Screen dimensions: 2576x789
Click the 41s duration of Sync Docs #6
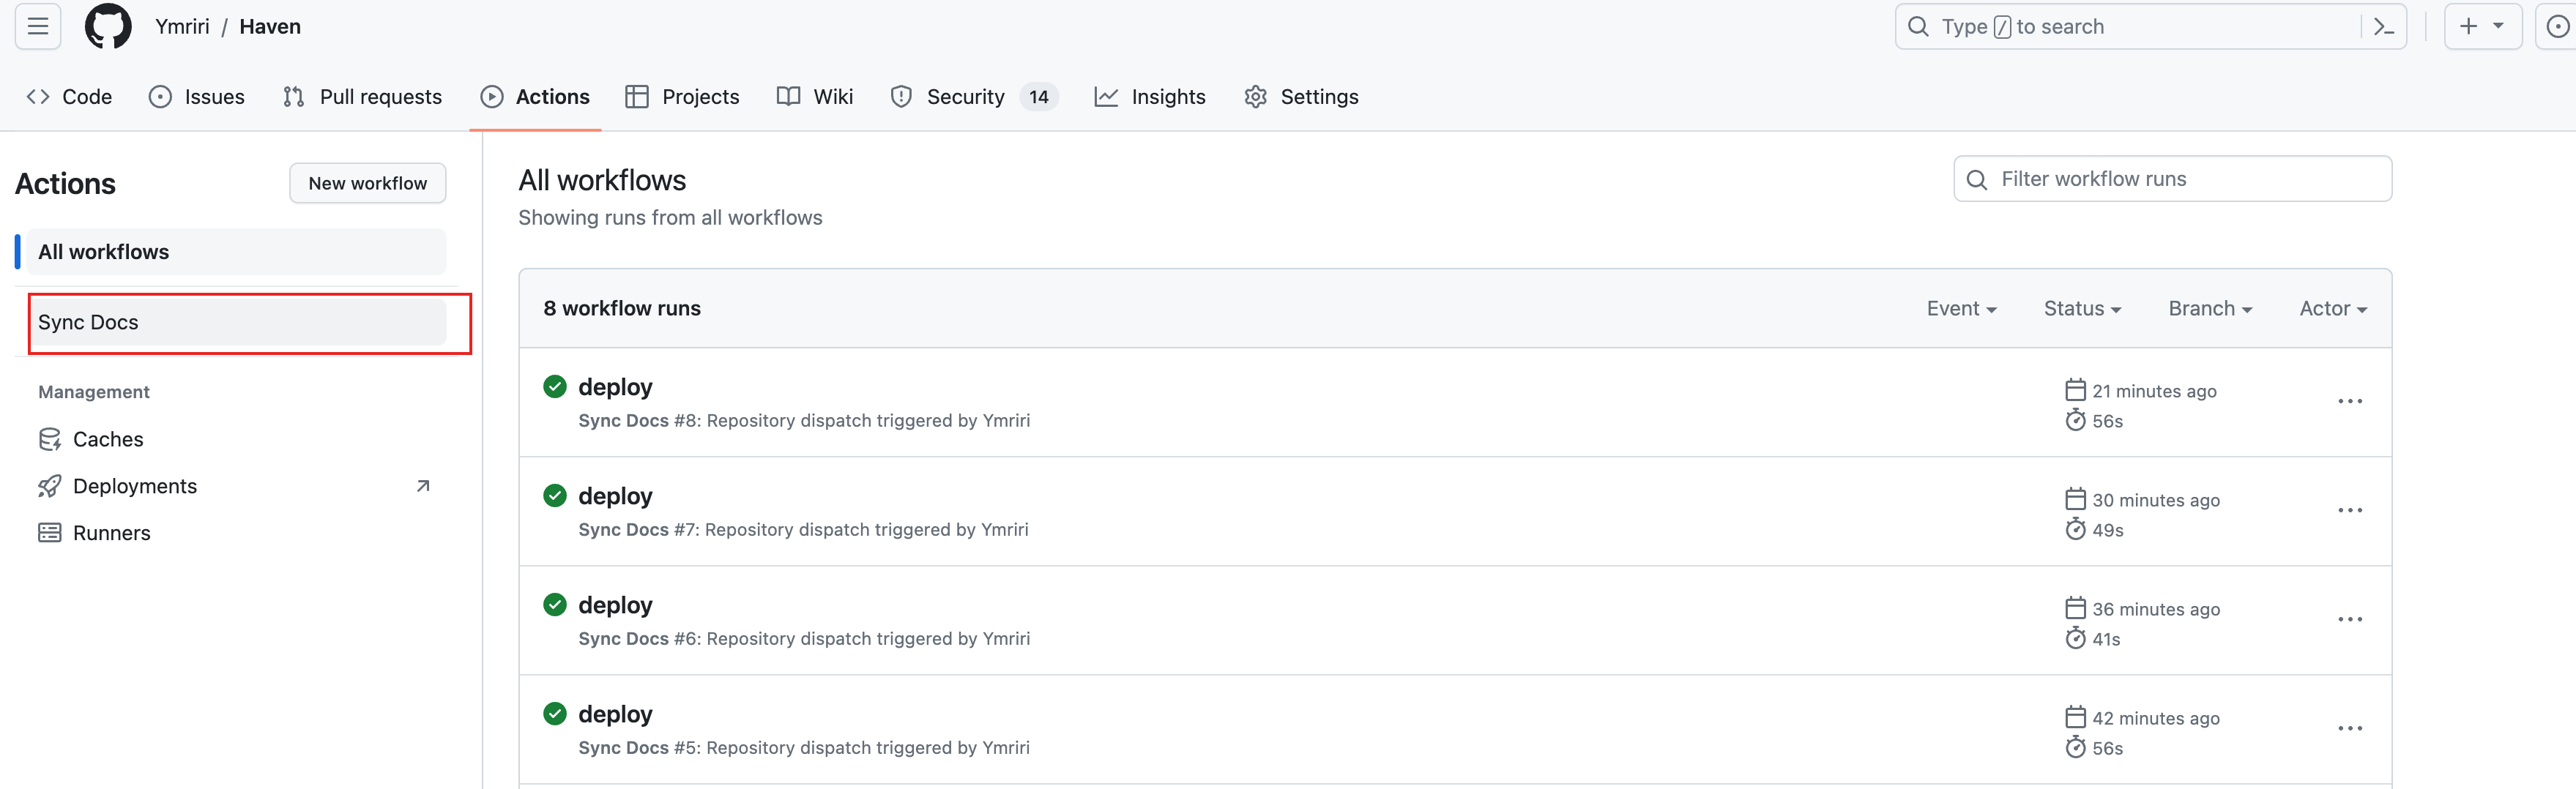[2106, 640]
